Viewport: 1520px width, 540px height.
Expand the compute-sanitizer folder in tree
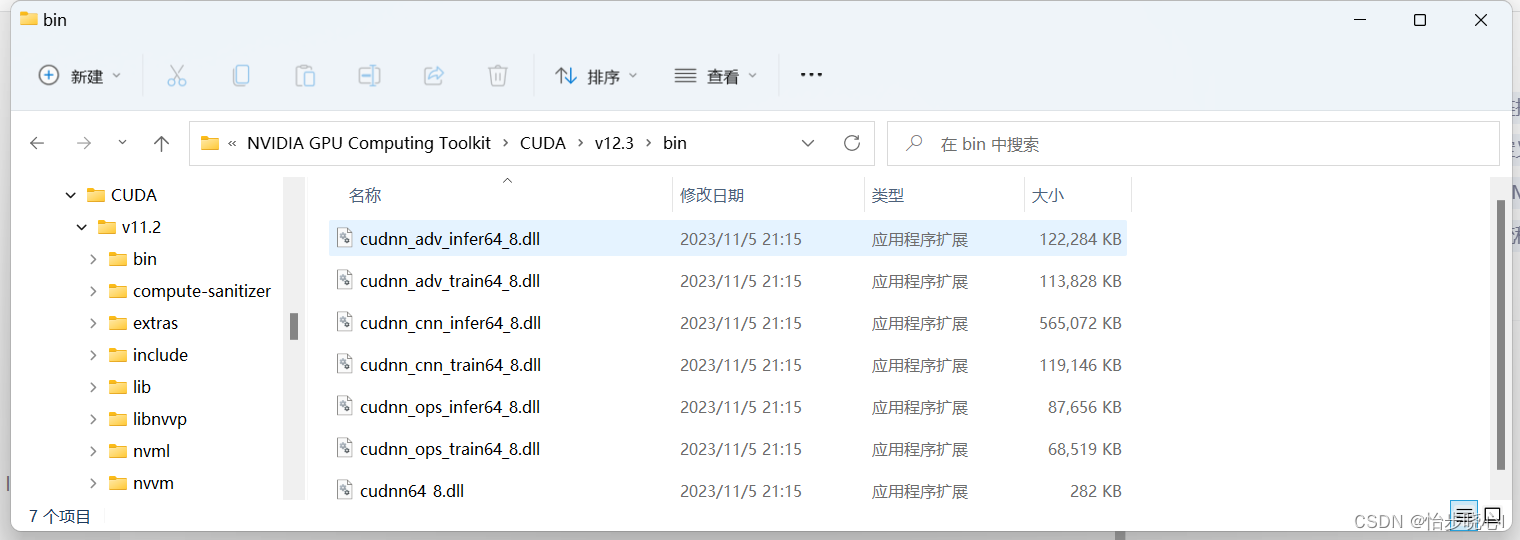(93, 291)
